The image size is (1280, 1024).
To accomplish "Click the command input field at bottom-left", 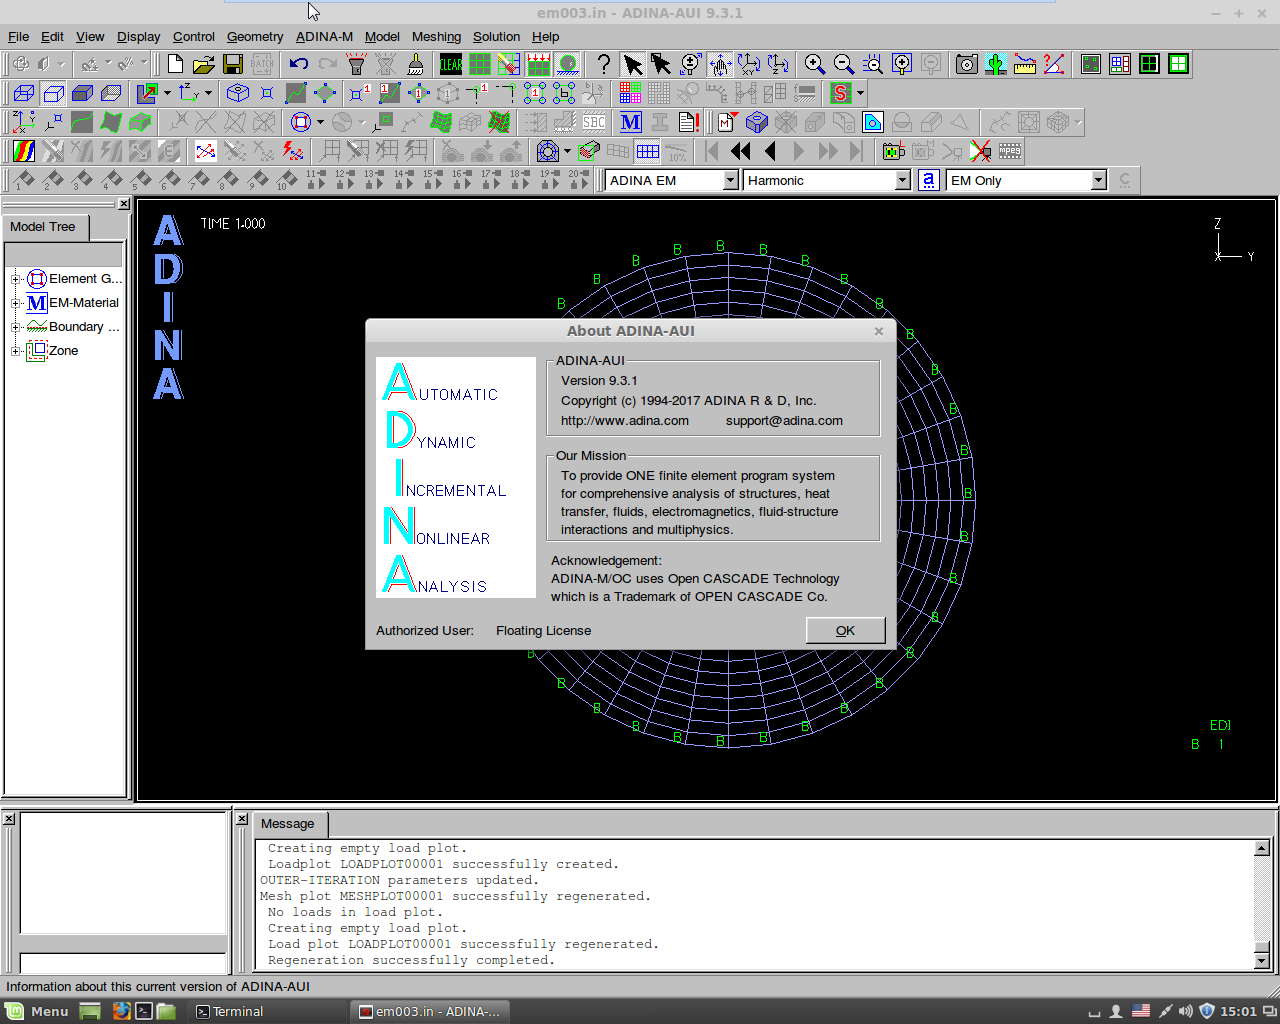I will pyautogui.click(x=124, y=964).
